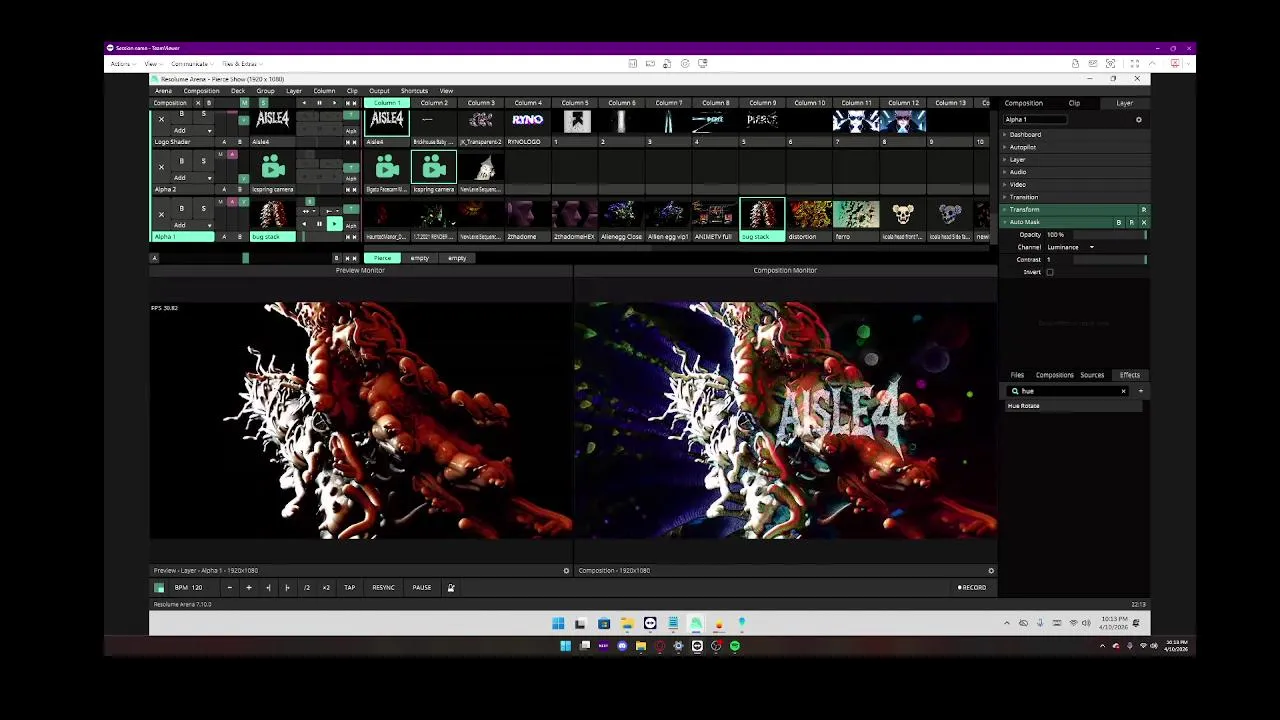Halve the BPM with /2 button
This screenshot has height=720, width=1280.
coord(306,587)
